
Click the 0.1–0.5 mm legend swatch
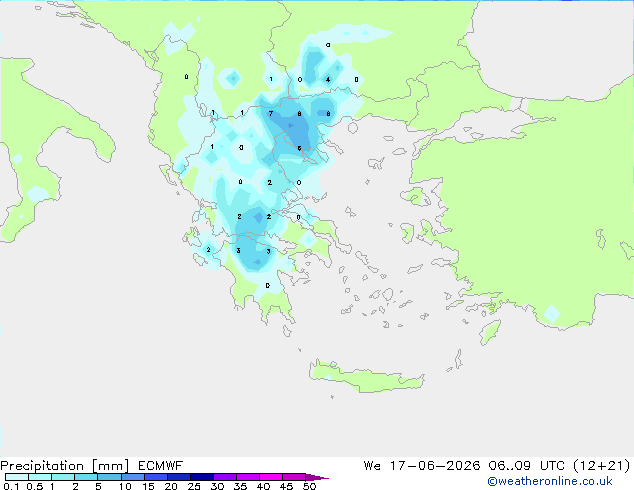(x=17, y=477)
